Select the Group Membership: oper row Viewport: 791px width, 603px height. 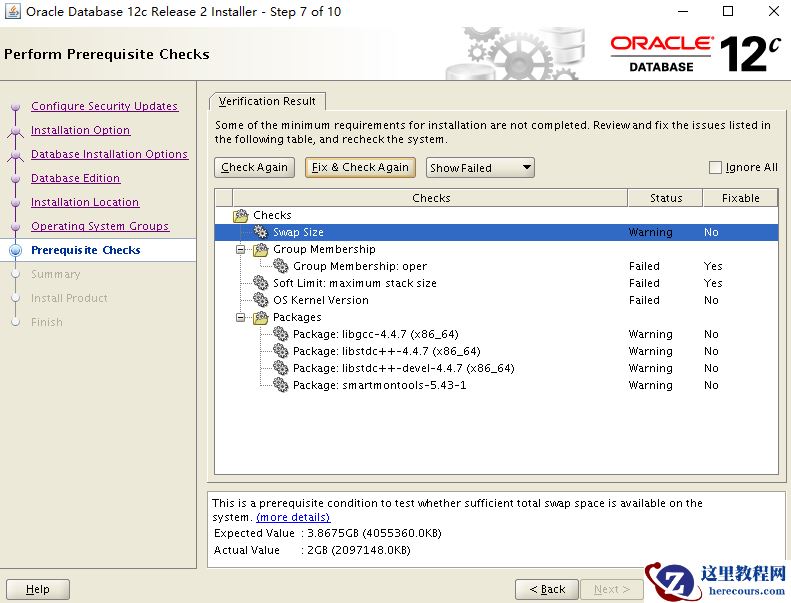coord(496,266)
